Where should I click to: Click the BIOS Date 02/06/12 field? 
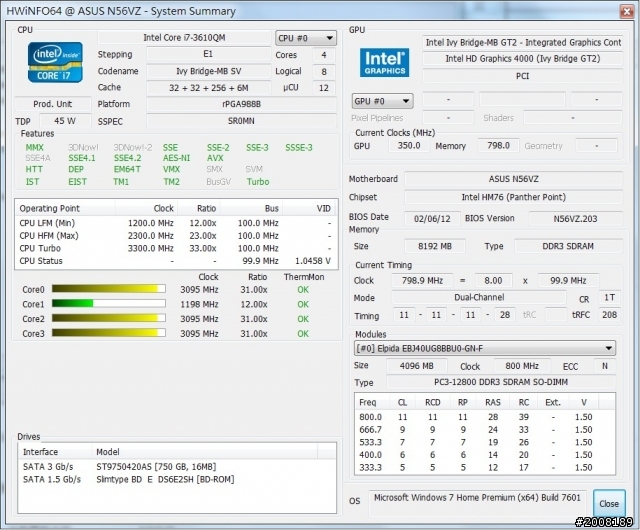pos(432,218)
